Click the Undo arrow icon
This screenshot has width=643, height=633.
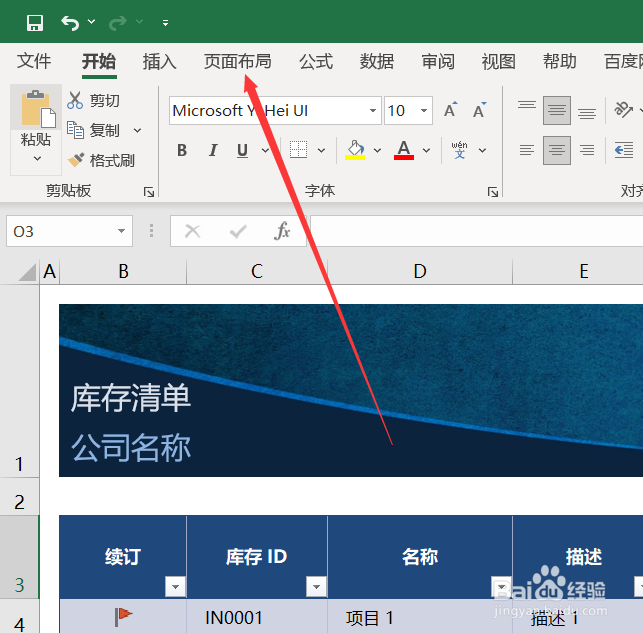(70, 23)
